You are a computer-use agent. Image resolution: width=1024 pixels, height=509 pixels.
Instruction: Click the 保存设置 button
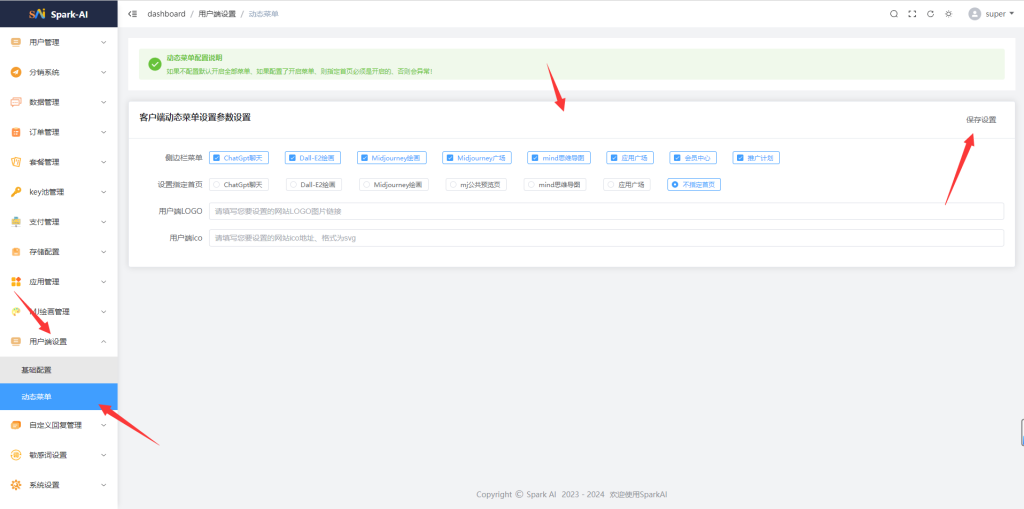pyautogui.click(x=980, y=119)
